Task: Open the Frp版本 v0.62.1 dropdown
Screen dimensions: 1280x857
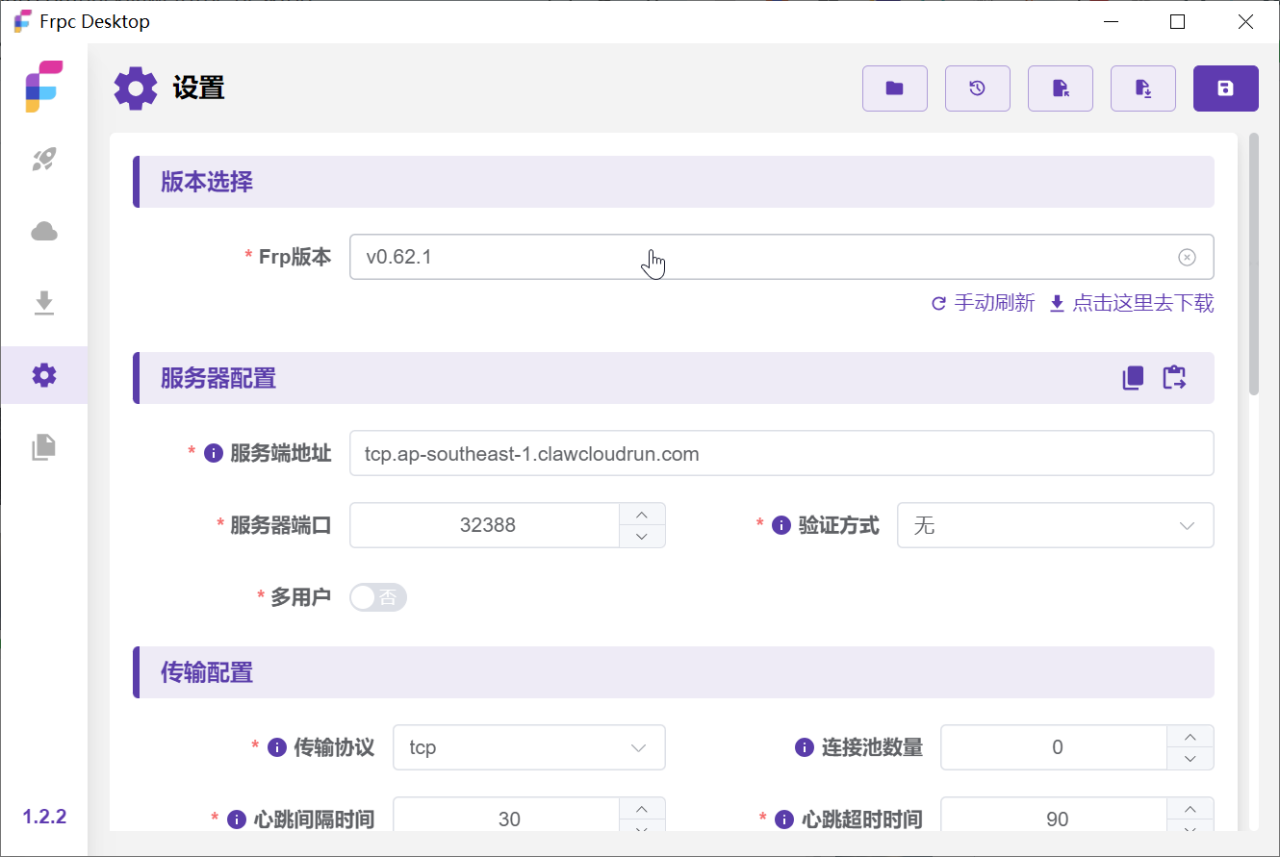Action: pyautogui.click(x=781, y=257)
